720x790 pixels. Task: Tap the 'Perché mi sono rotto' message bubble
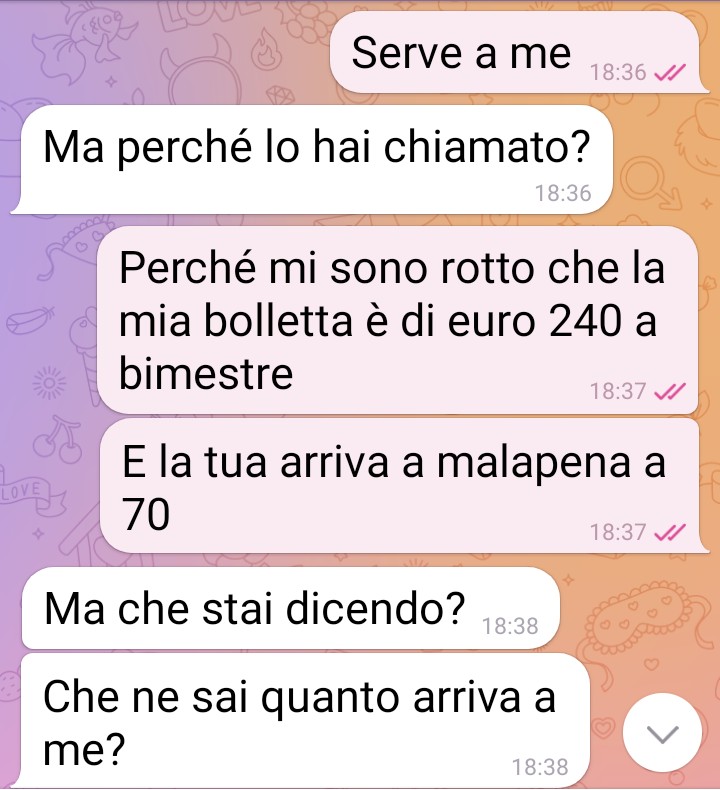(397, 320)
